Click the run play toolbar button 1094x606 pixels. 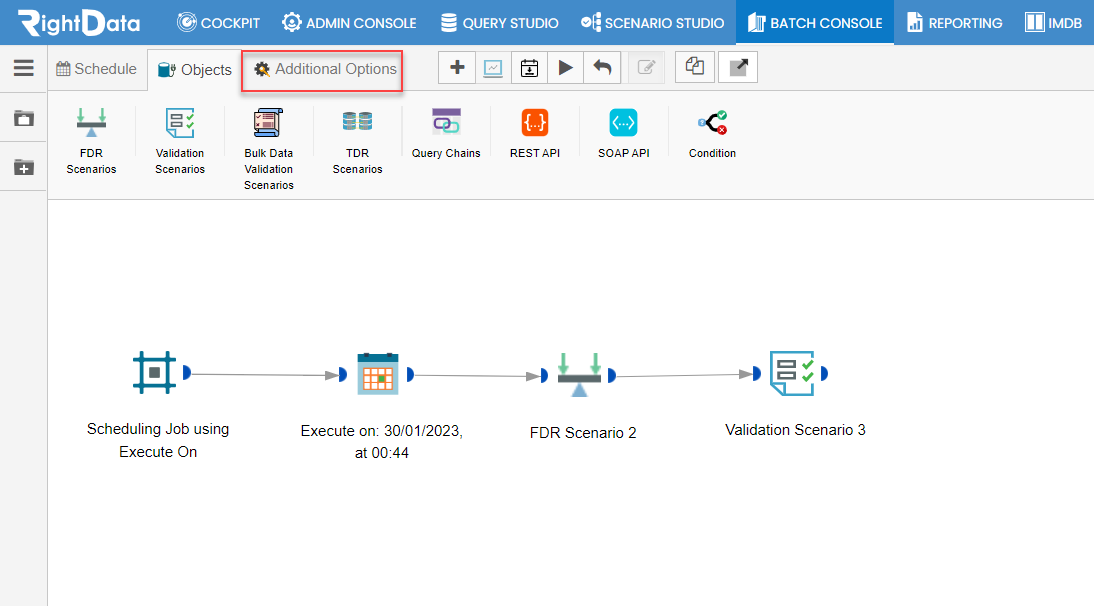[x=565, y=68]
